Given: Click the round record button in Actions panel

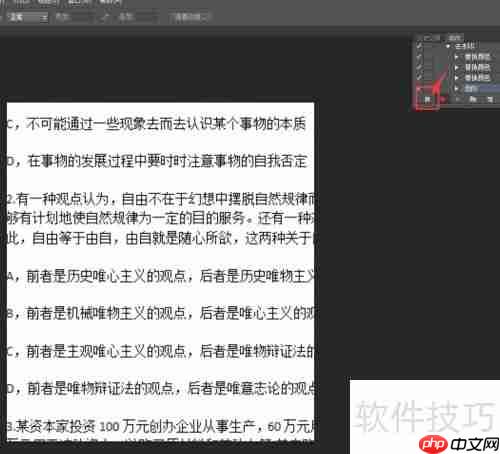Looking at the screenshot, I should (x=442, y=99).
